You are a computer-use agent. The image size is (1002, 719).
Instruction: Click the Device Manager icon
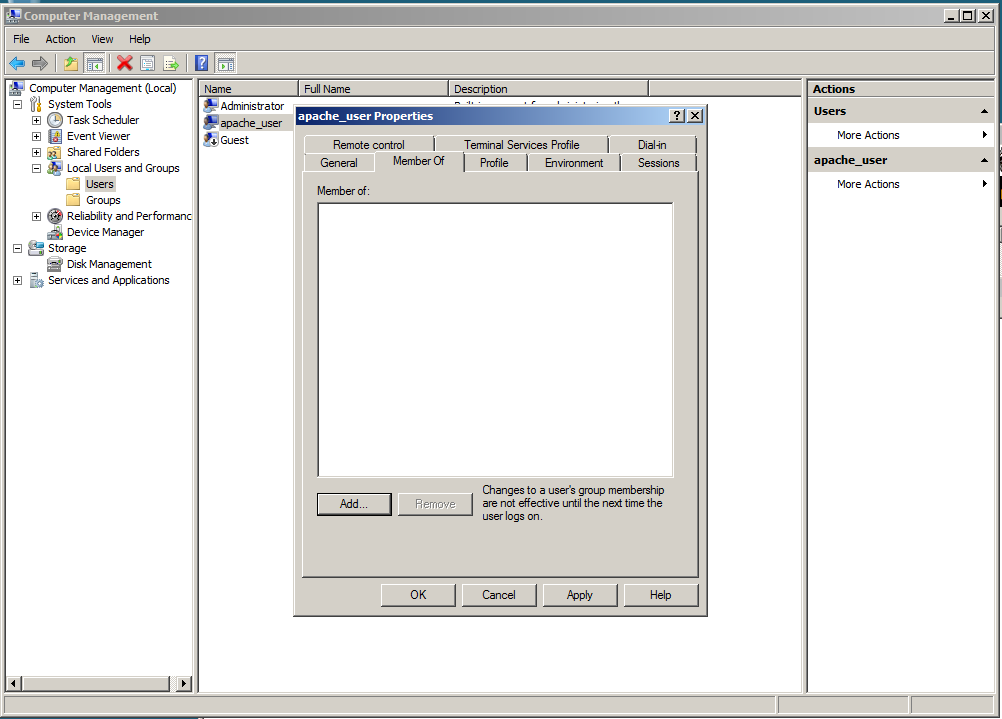coord(56,232)
